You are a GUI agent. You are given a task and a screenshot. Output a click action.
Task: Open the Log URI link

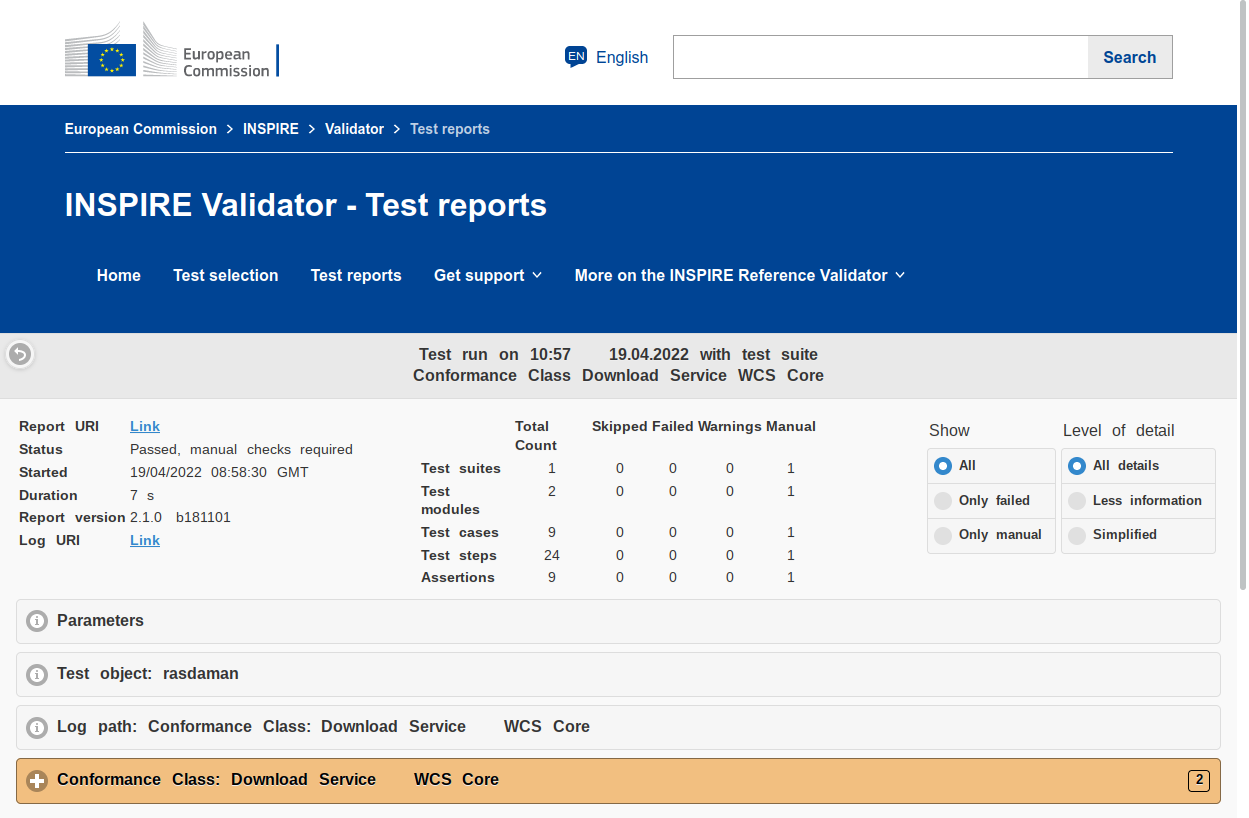pyautogui.click(x=145, y=540)
